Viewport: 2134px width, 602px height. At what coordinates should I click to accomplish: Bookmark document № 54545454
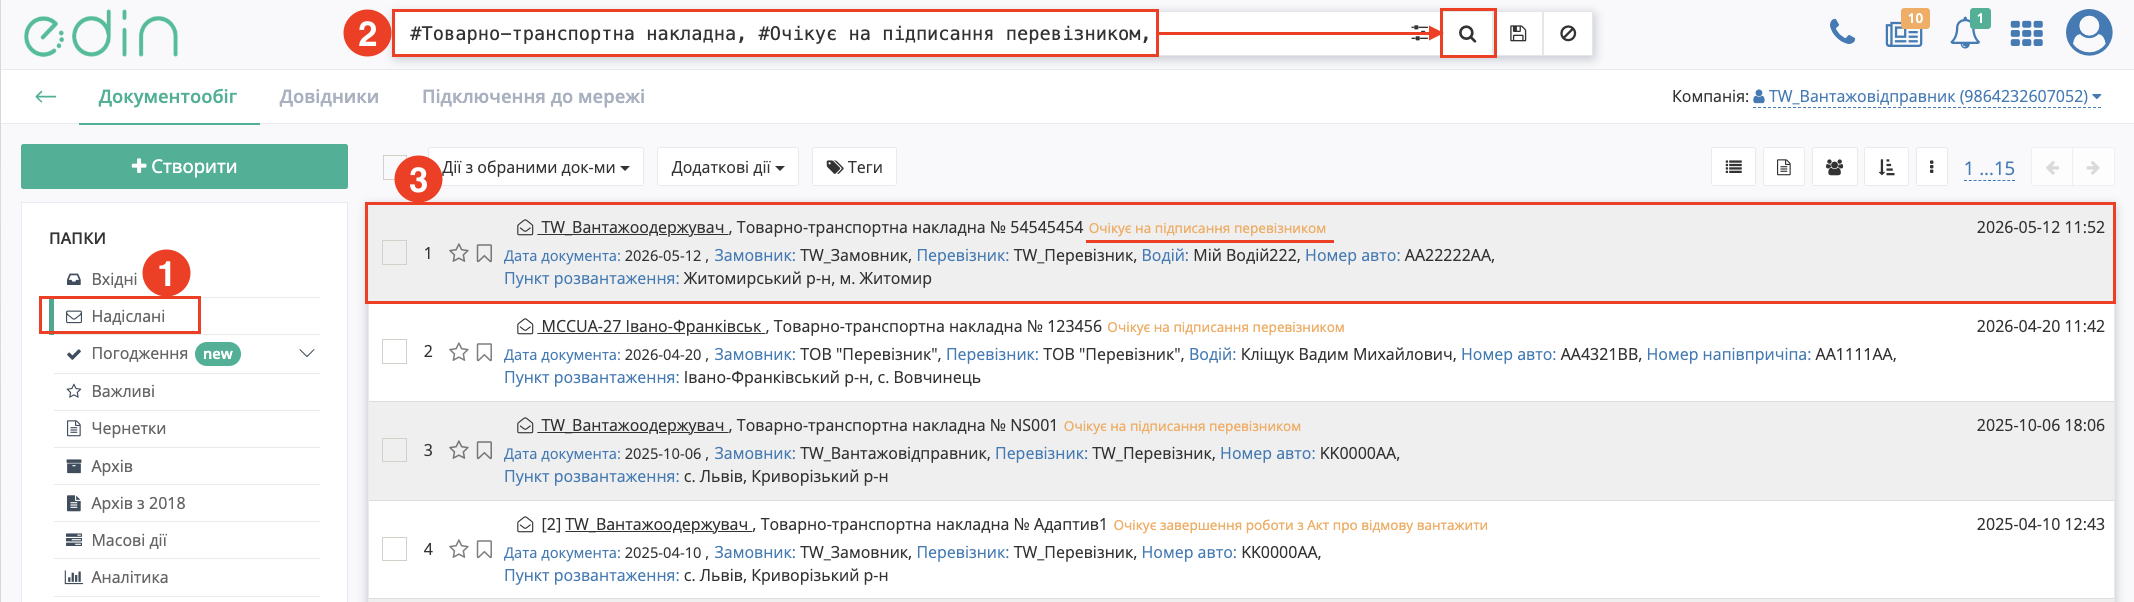(x=484, y=253)
